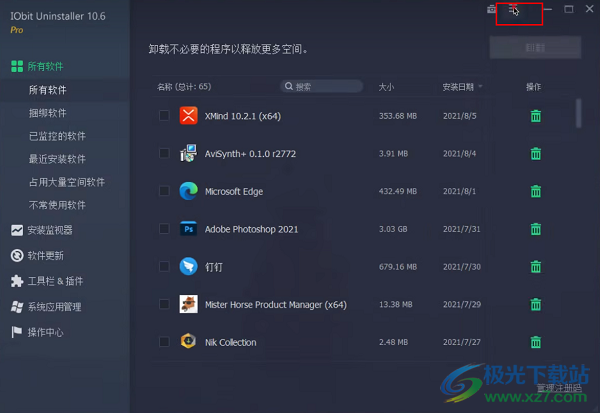
Task: Click the 432.49 MB size value
Action: pos(398,191)
